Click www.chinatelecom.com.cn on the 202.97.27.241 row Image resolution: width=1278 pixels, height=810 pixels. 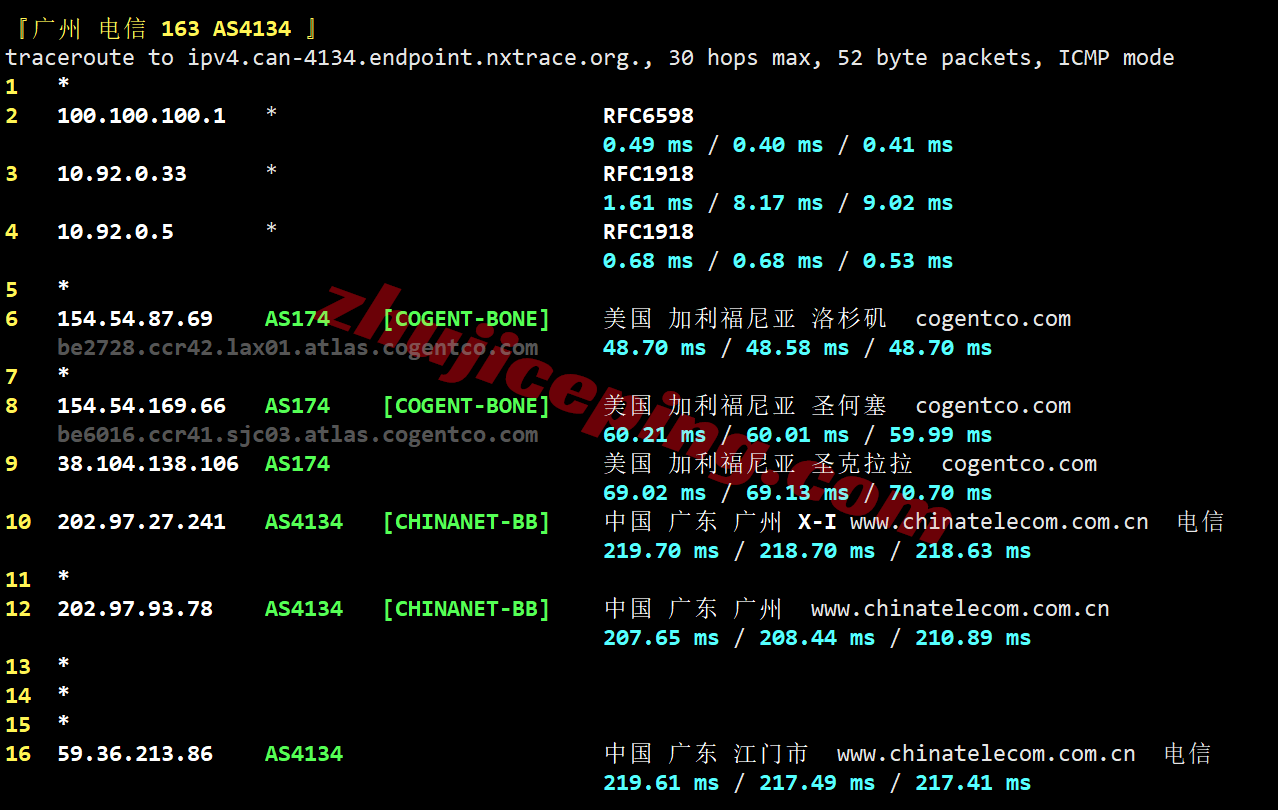(999, 522)
